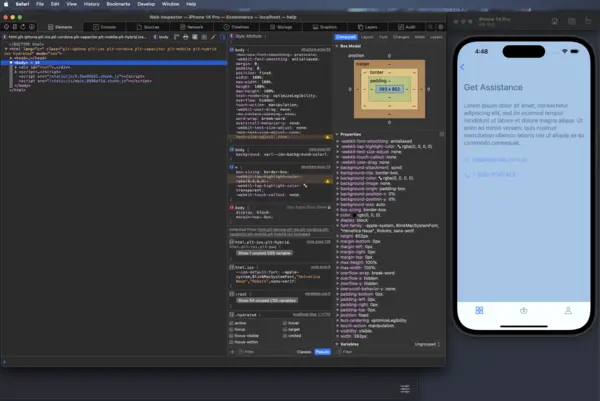
Task: Tap the grid tab icon in phone app
Action: click(x=478, y=310)
